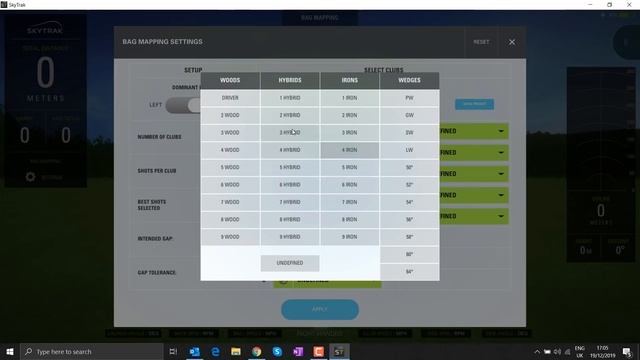Choose 2 WOOD in the club grid
640x360 pixels.
point(230,116)
